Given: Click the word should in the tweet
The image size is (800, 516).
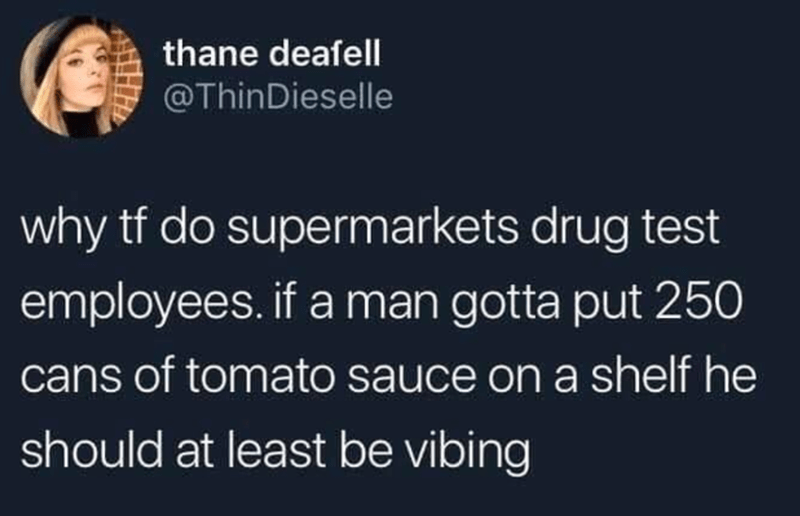Looking at the screenshot, I should (91, 449).
